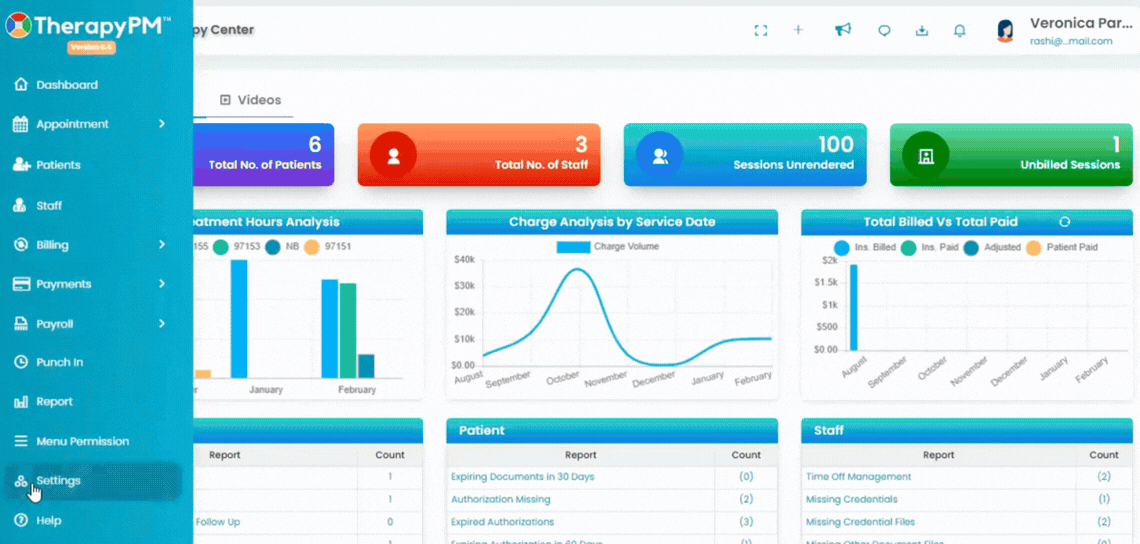Toggle Patient Paid legend series
1140x544 pixels.
[x=1061, y=247]
